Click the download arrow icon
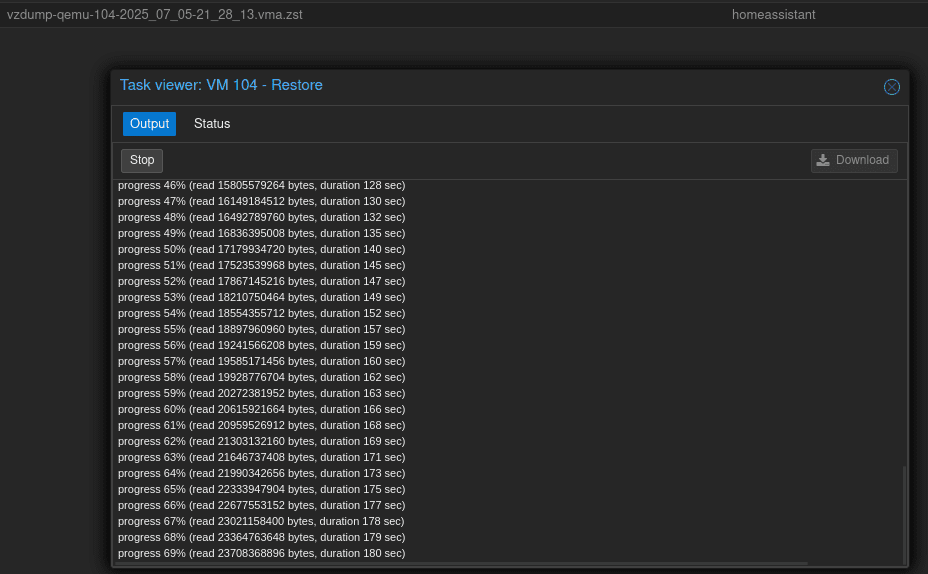Image resolution: width=928 pixels, height=574 pixels. (823, 160)
